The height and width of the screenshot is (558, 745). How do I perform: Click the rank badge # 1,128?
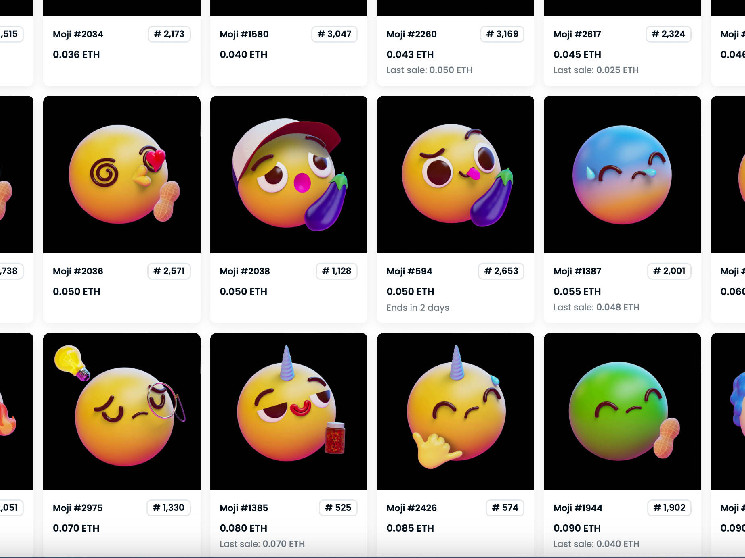coord(336,271)
